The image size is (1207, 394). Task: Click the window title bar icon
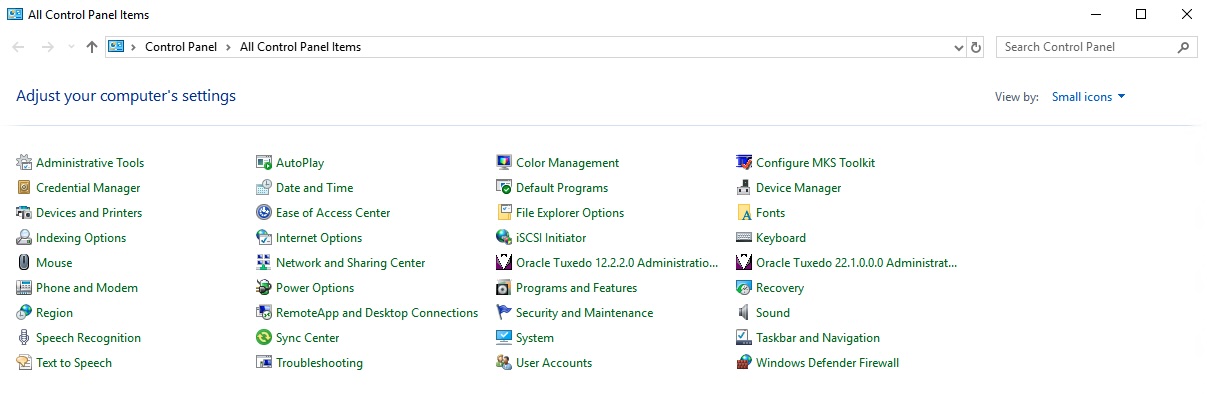click(15, 15)
